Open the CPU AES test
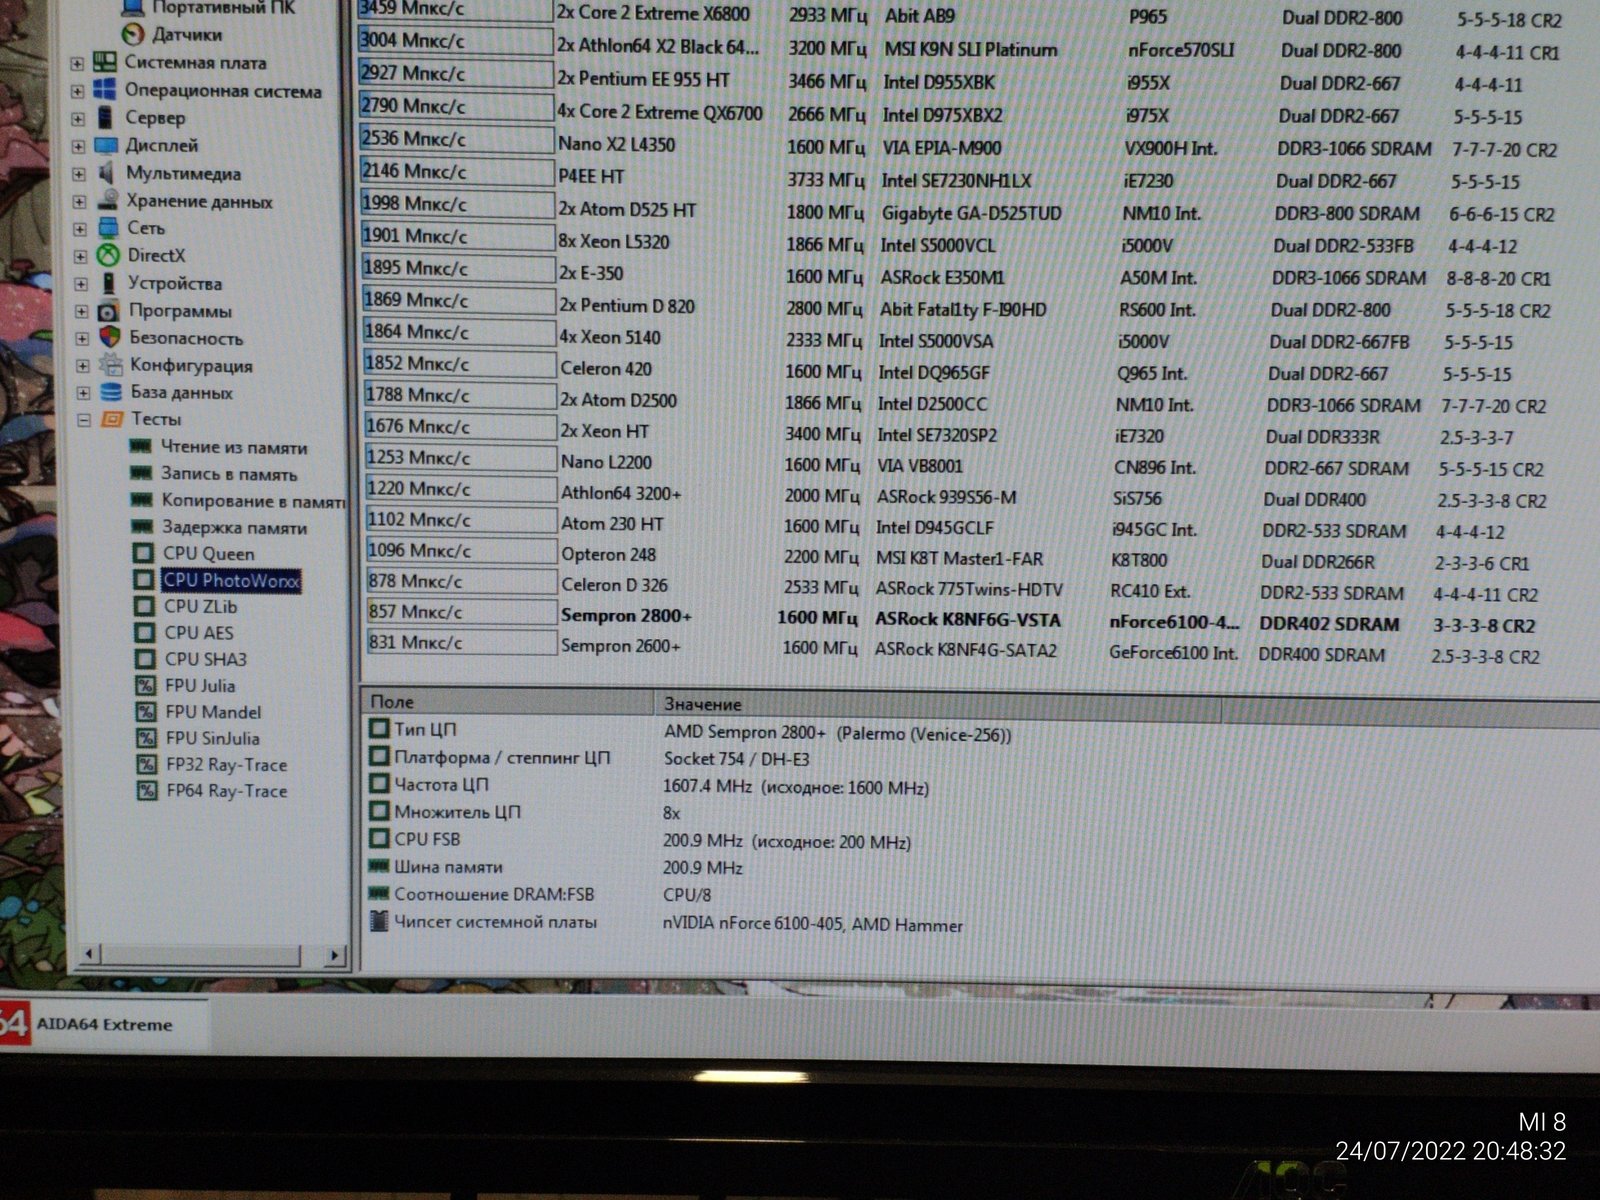 tap(199, 632)
